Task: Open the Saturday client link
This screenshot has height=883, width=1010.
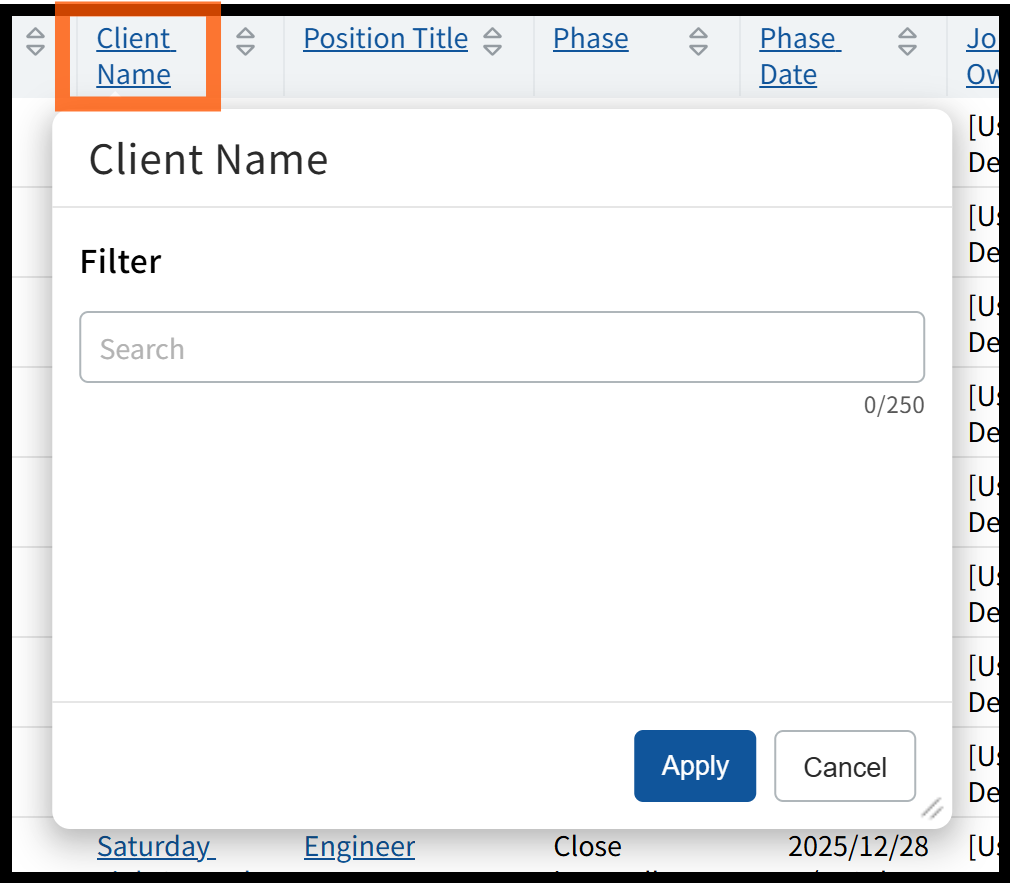Action: pyautogui.click(x=155, y=847)
